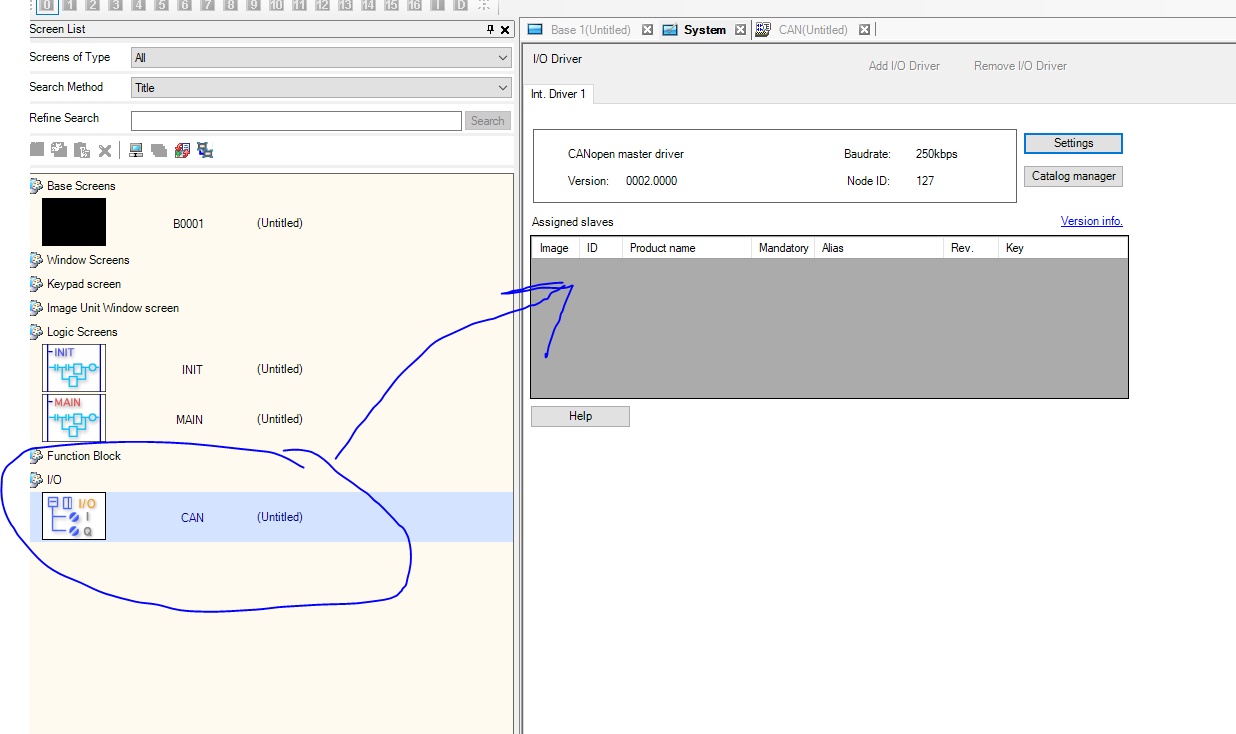This screenshot has width=1236, height=734.
Task: Click the blue linked-screens icon in toolbar
Action: (x=205, y=151)
